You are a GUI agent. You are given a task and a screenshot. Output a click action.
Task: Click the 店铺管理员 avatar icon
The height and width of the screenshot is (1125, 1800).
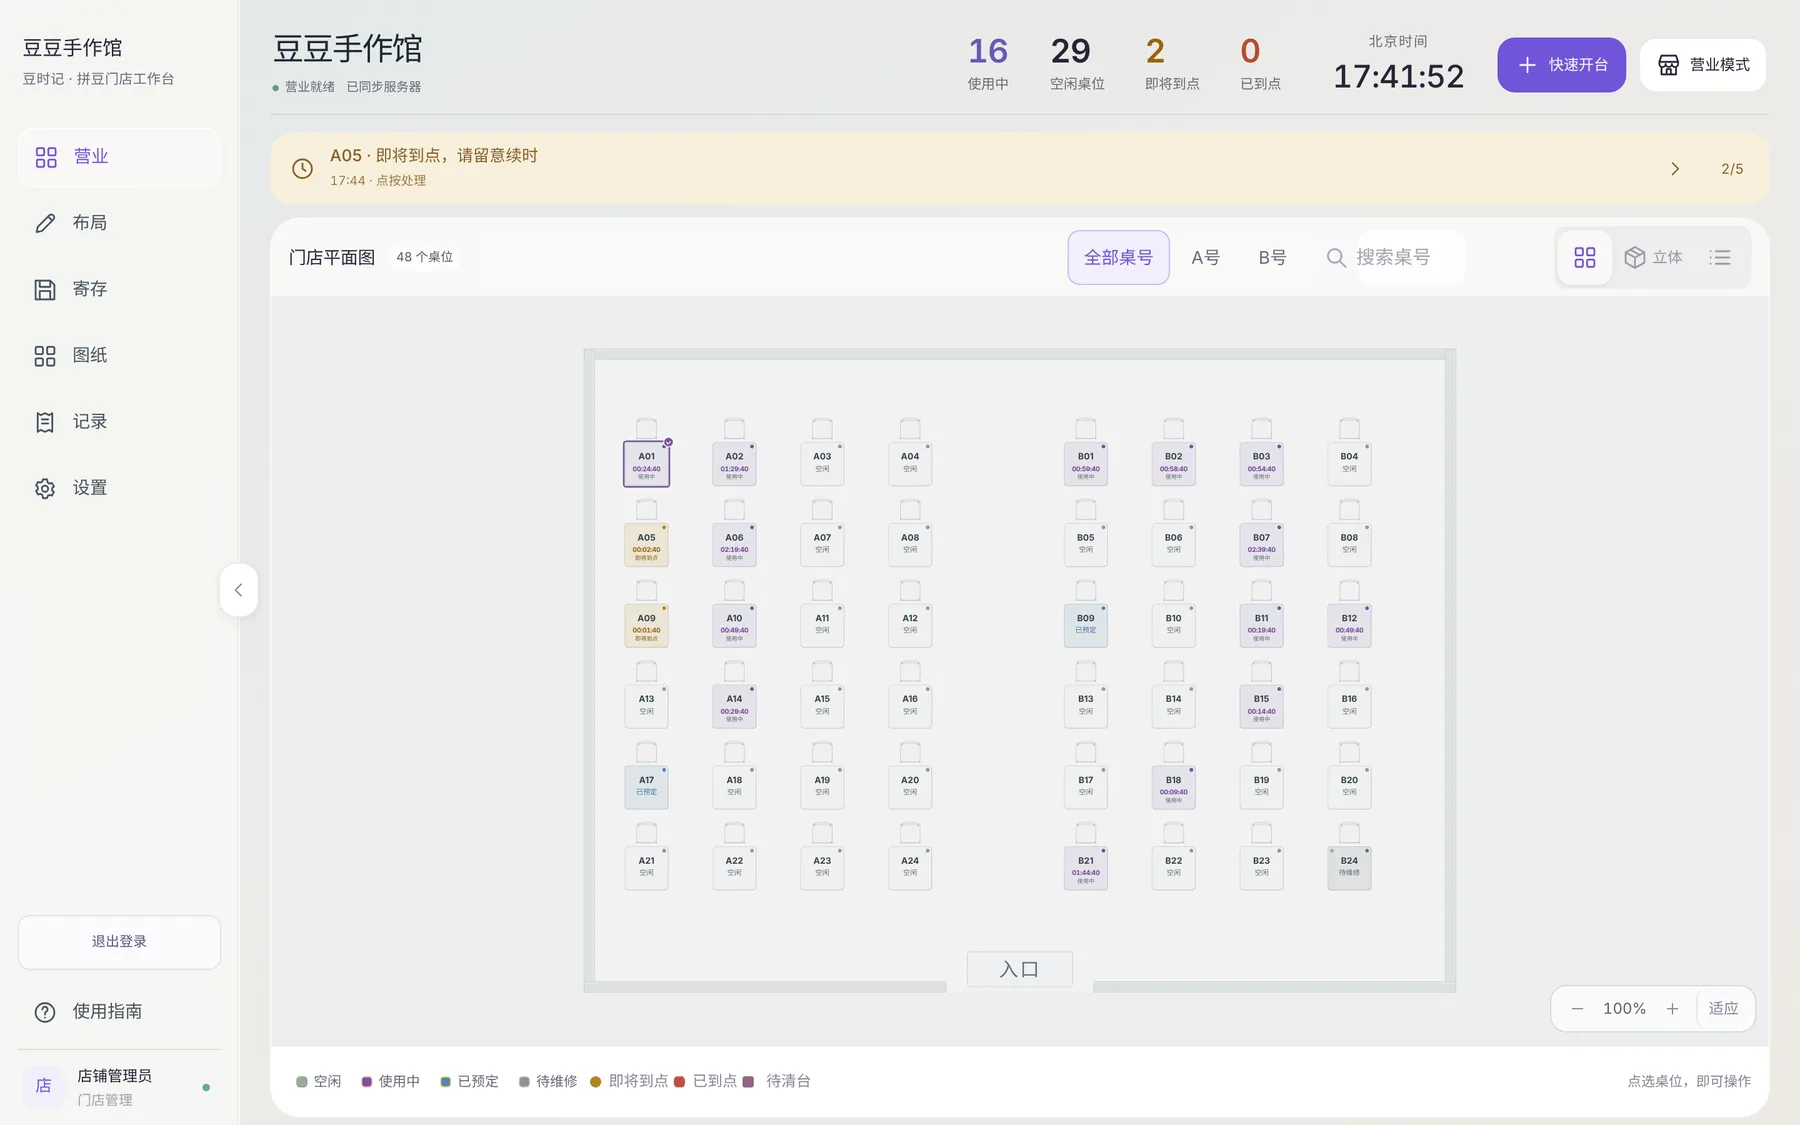pyautogui.click(x=43, y=1086)
